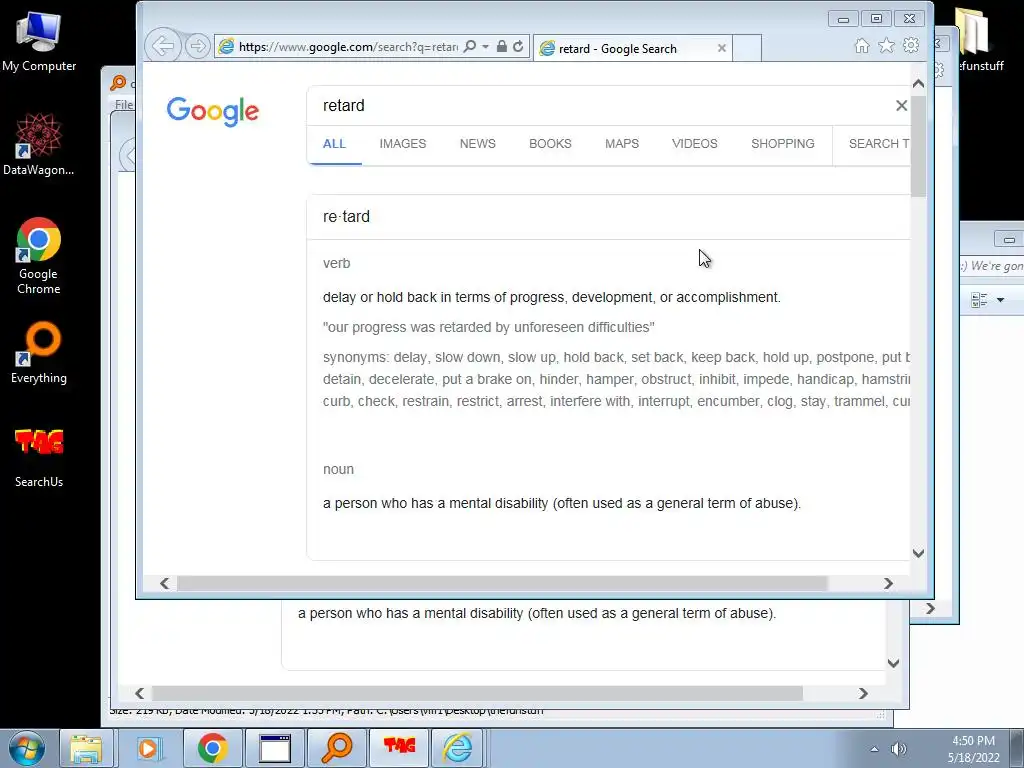Screen dimensions: 1024x768
Task: Select the 'retard - Google Search' tab
Action: [632, 48]
